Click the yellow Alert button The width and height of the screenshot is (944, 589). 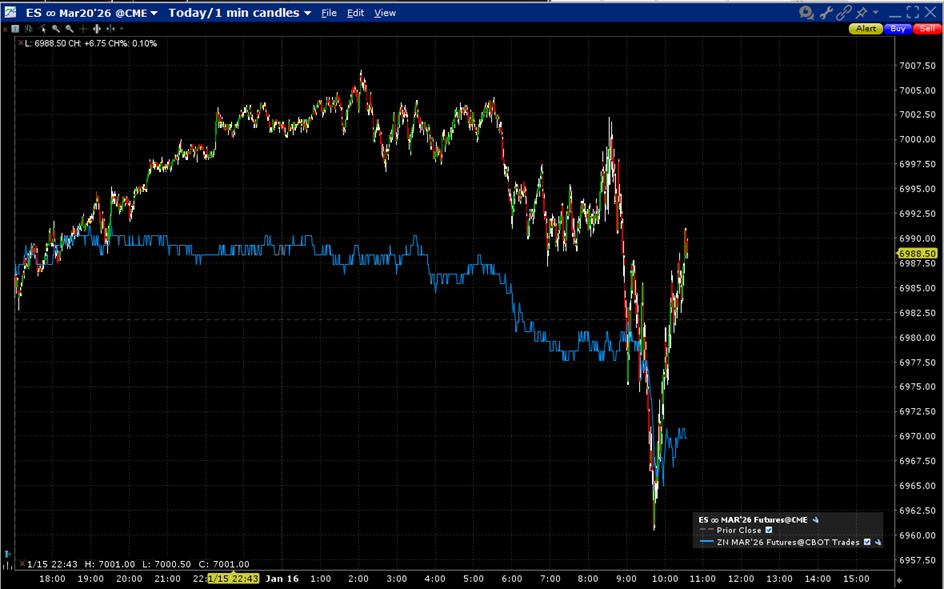coord(866,28)
